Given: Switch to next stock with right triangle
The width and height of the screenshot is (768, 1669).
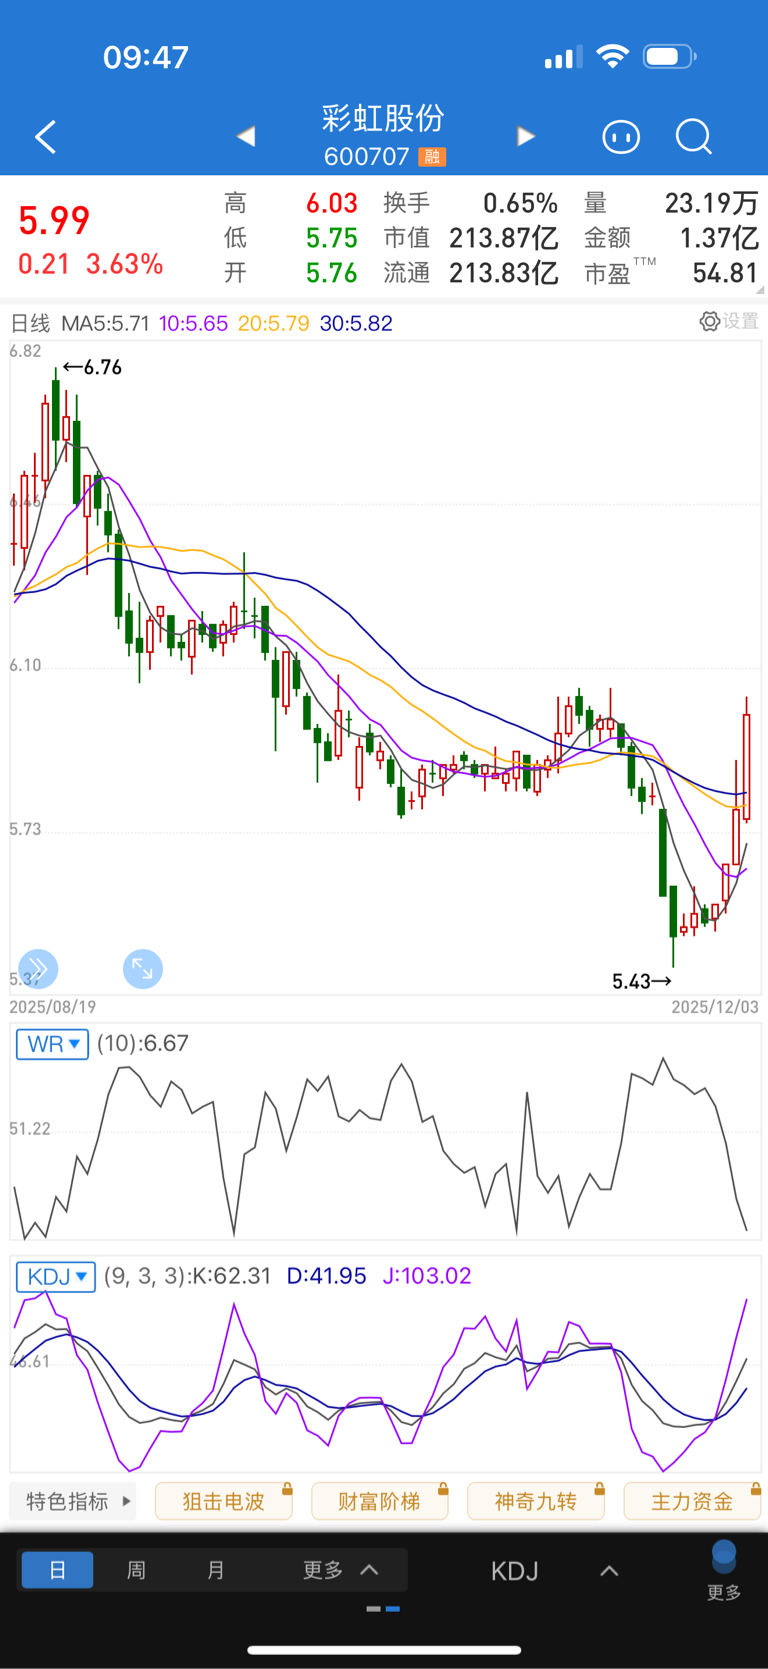Looking at the screenshot, I should pos(526,136).
